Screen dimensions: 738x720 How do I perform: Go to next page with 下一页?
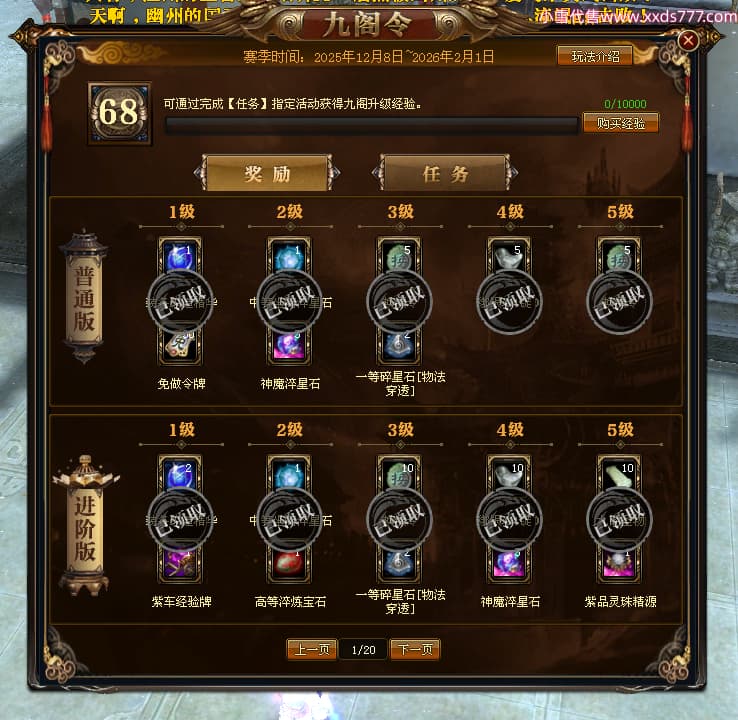(x=415, y=650)
